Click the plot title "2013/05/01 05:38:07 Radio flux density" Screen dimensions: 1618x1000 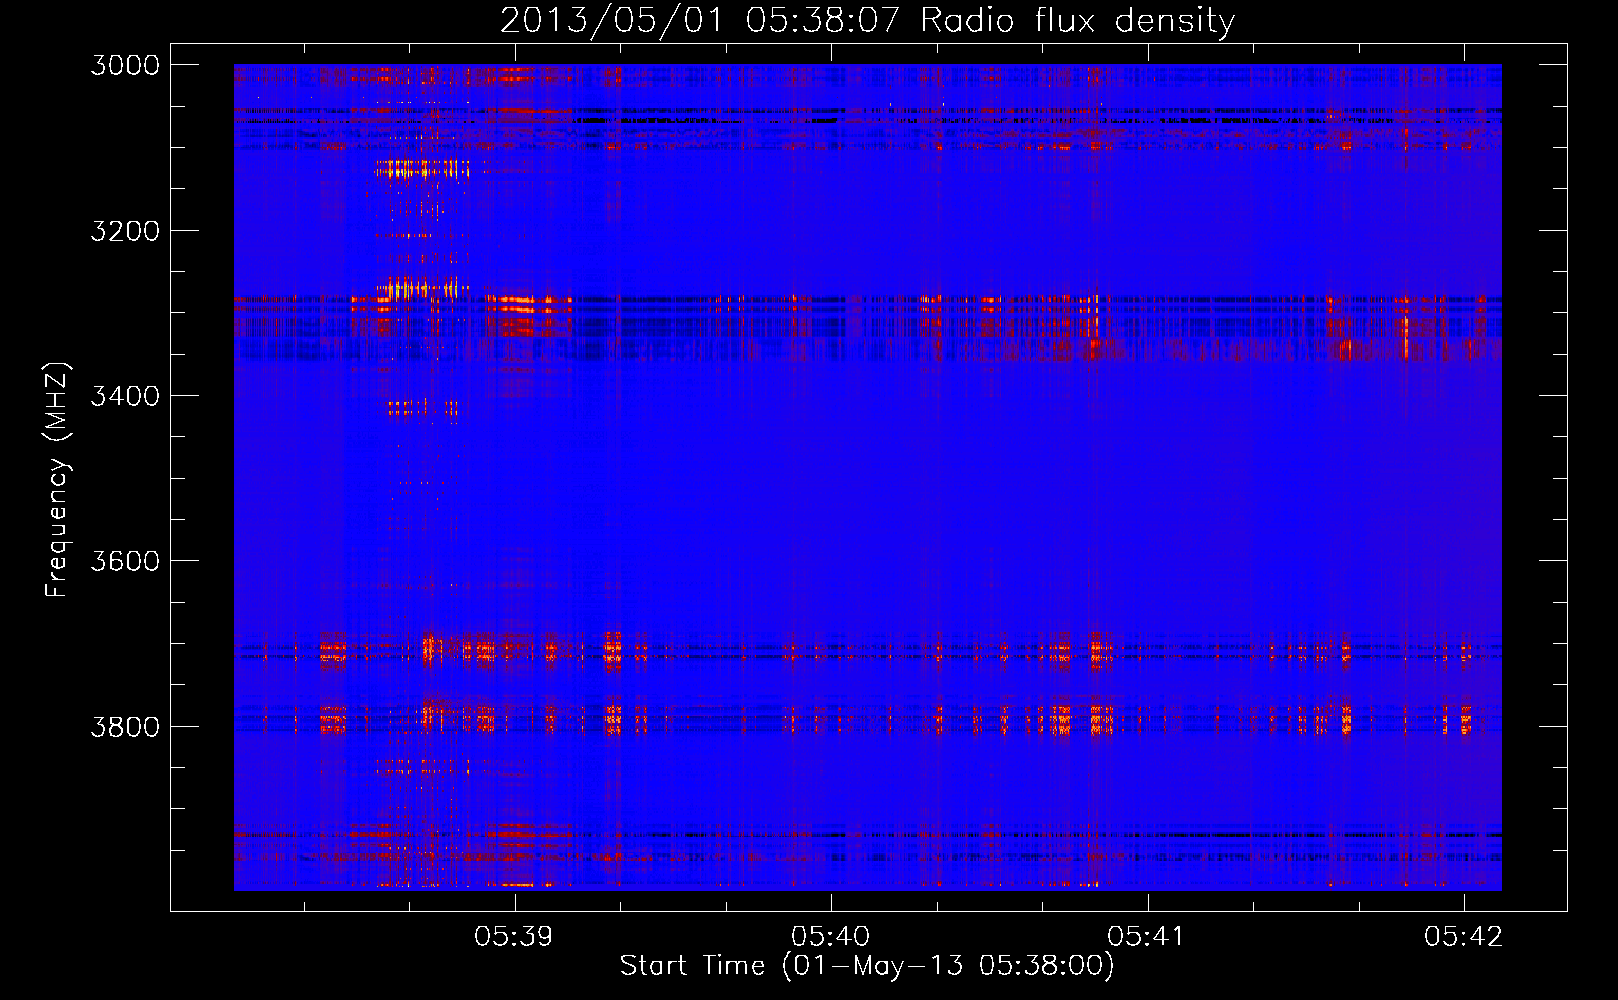coord(867,21)
